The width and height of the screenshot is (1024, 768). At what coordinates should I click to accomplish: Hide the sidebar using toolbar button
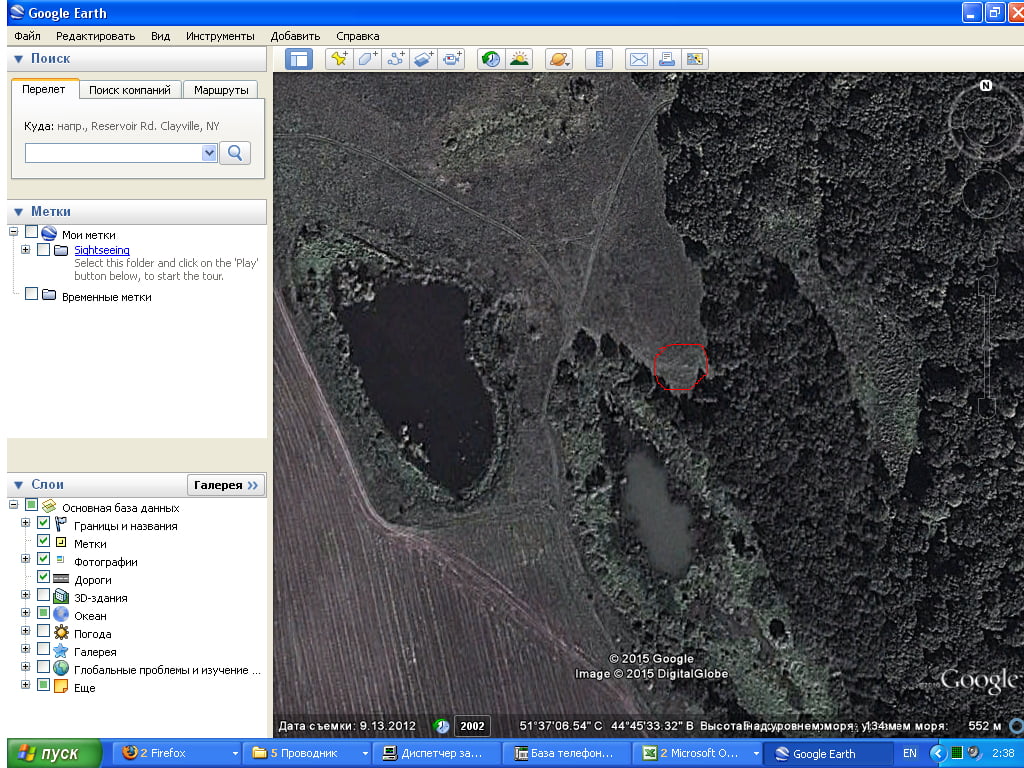[298, 59]
